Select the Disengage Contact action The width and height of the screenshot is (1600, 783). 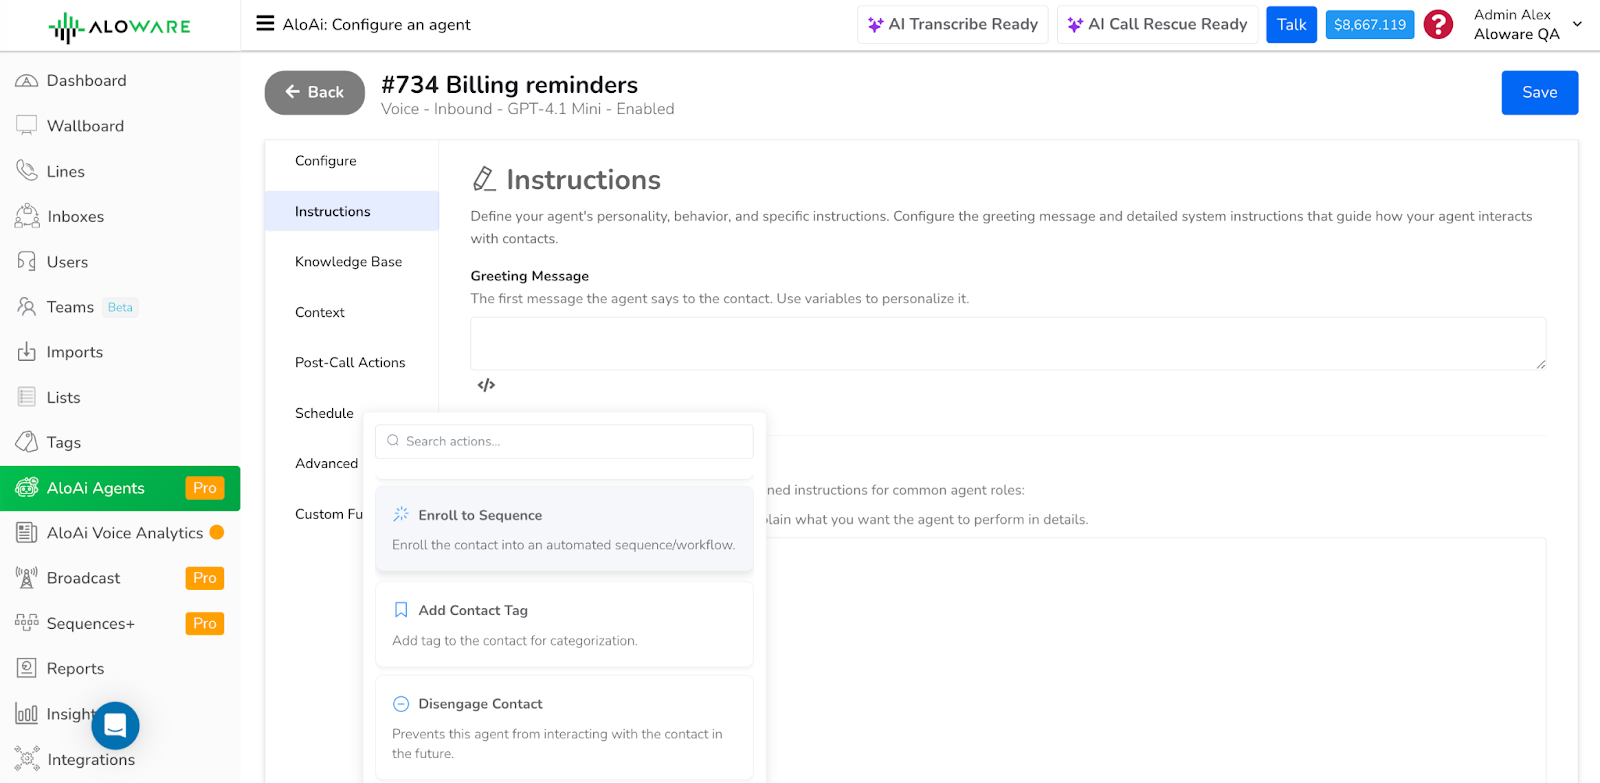point(564,727)
